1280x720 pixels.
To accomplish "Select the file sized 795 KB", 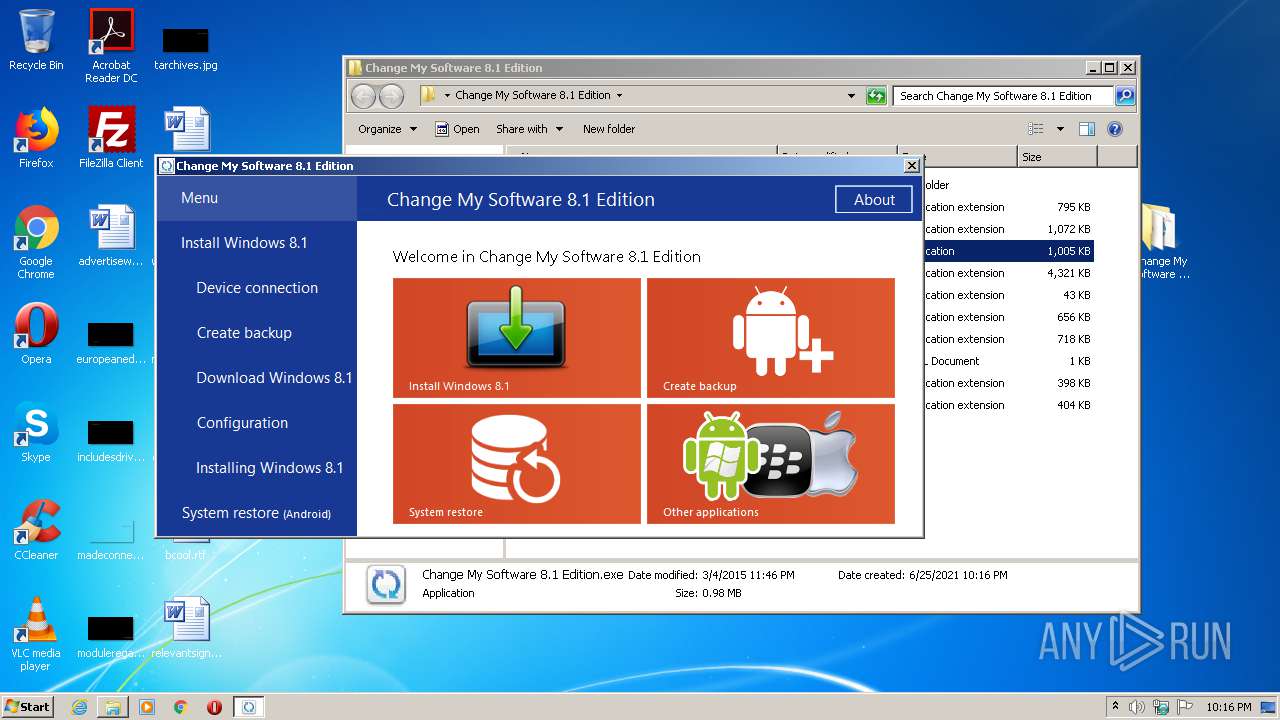I will [1007, 207].
